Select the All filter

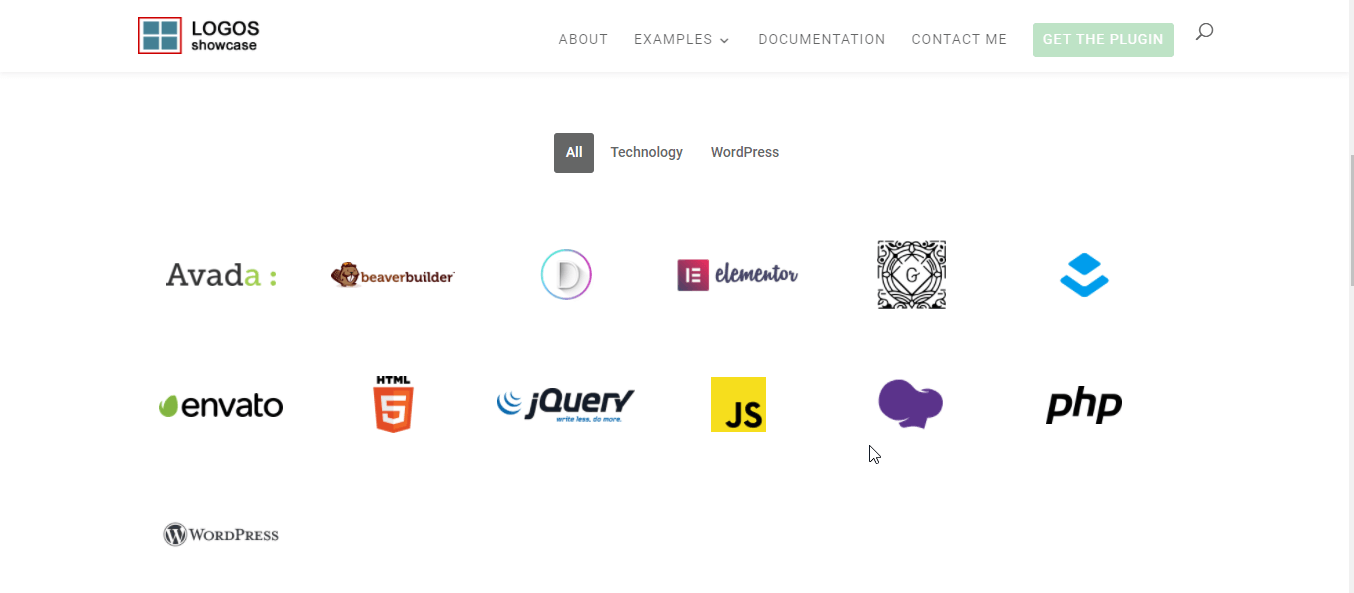[x=573, y=152]
